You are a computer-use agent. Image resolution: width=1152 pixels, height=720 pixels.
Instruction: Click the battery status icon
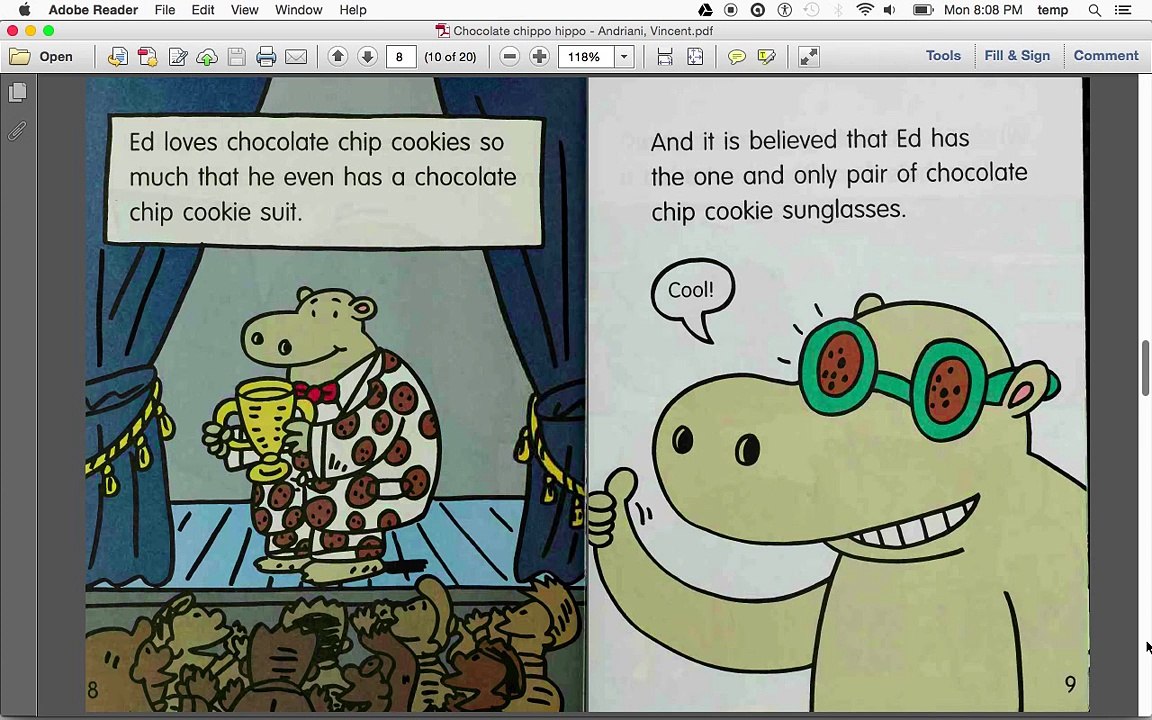(x=923, y=10)
